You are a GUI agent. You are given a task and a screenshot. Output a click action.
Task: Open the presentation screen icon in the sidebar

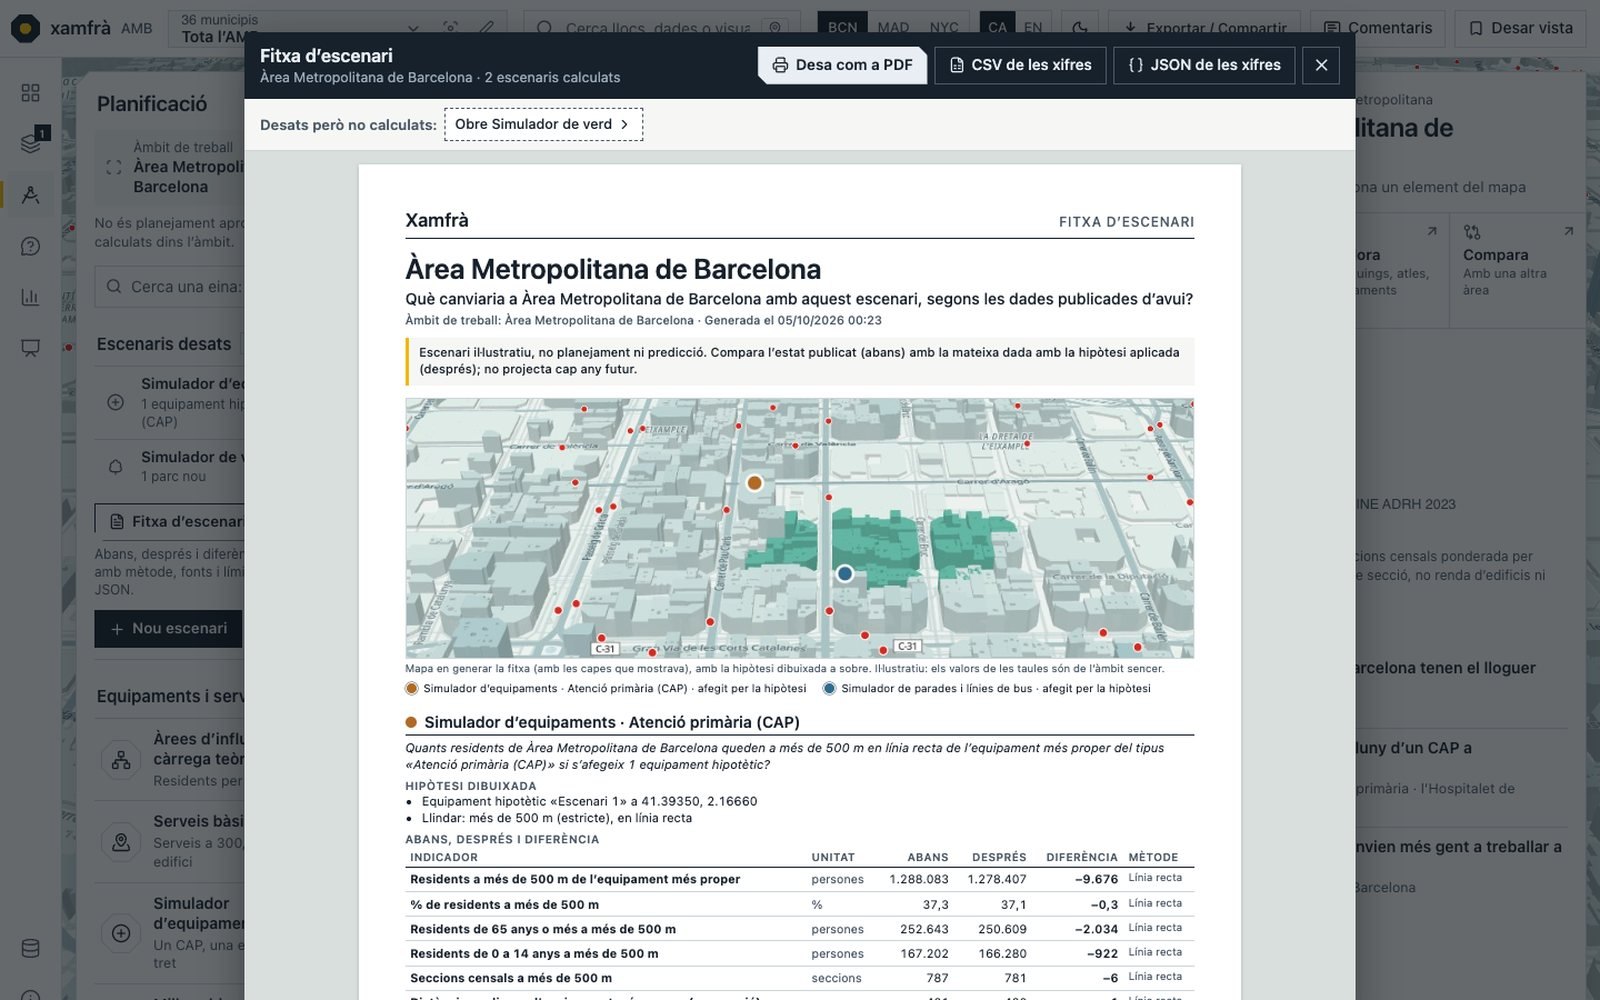pyautogui.click(x=31, y=348)
